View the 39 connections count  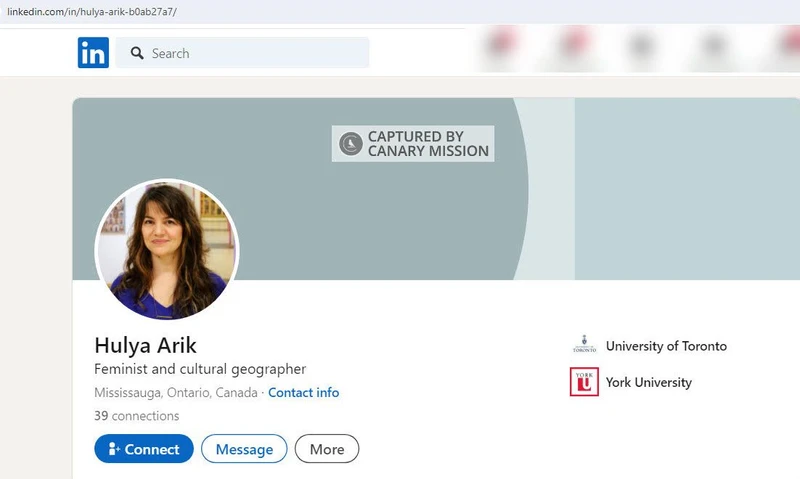137,416
